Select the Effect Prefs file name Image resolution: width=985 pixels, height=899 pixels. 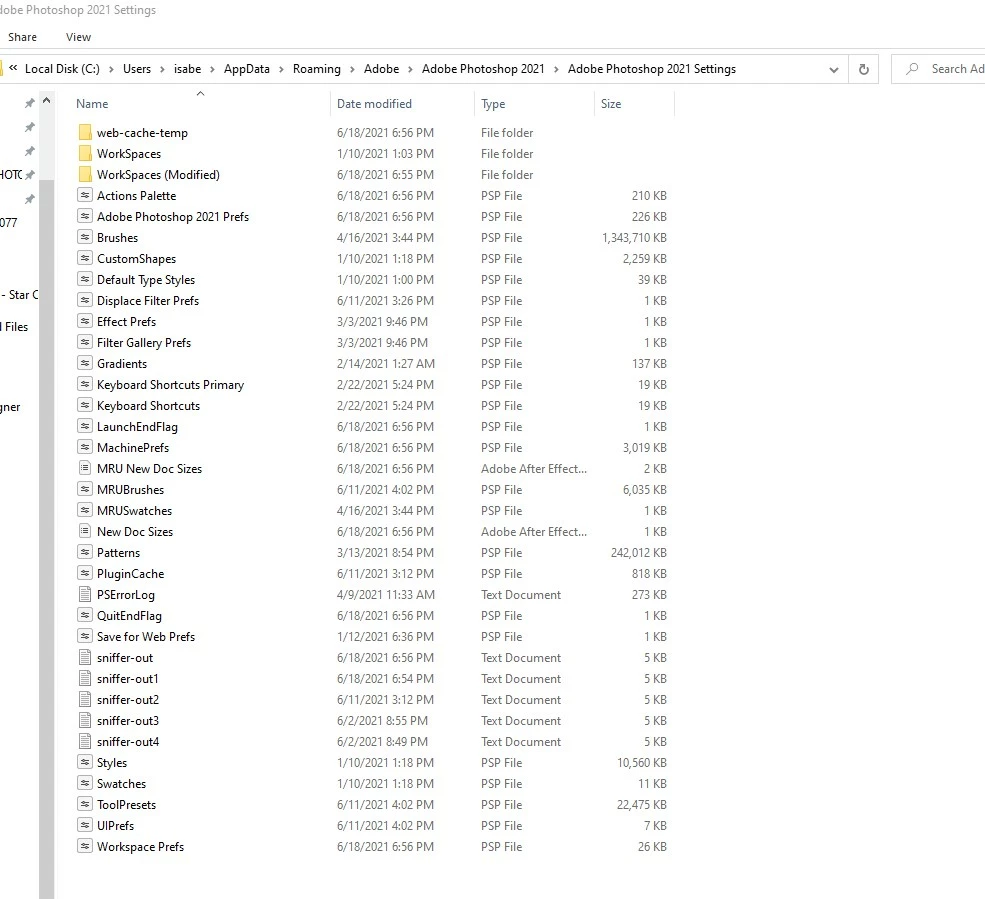(x=126, y=322)
